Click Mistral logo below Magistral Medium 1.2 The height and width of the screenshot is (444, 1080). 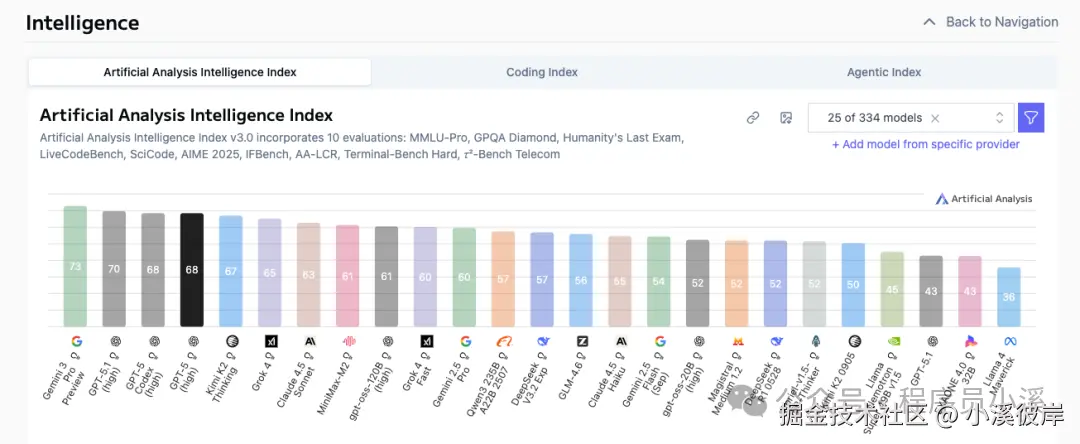737,341
